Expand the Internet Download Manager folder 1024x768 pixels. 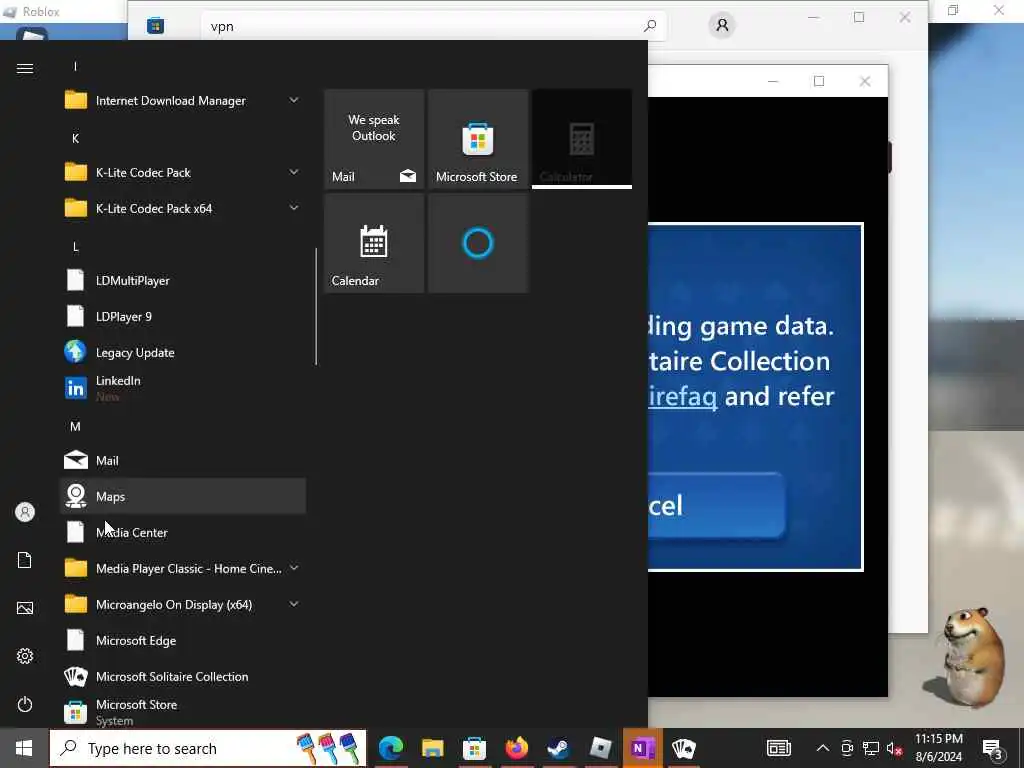click(x=183, y=101)
